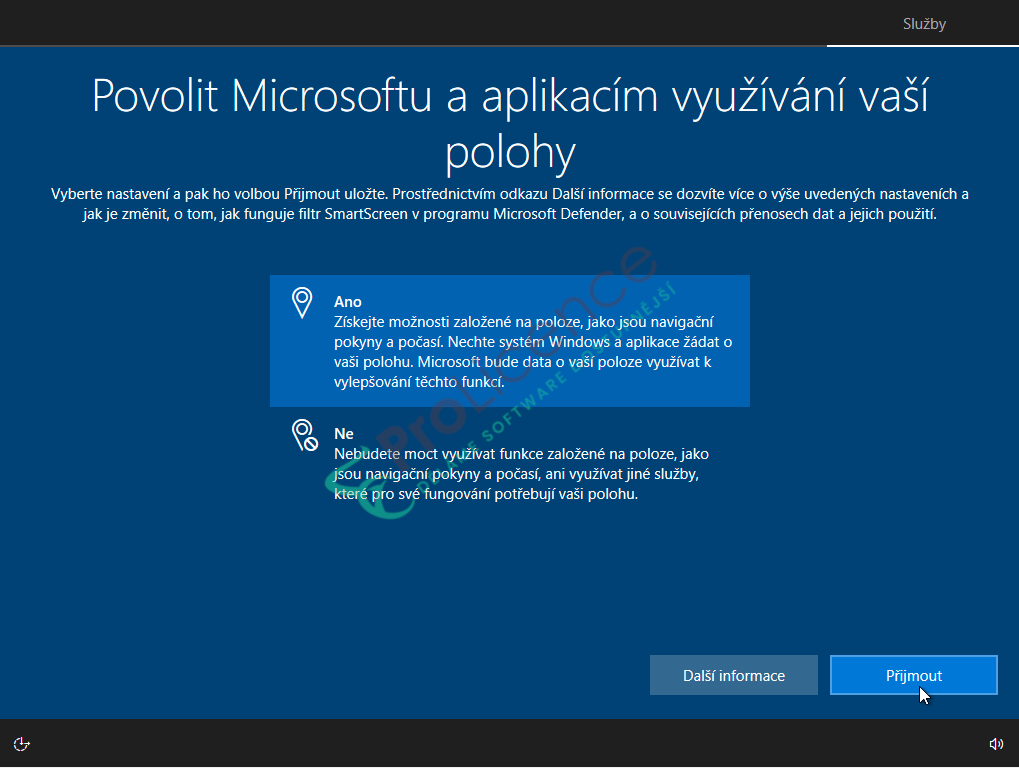Click the Přijmout button
Image resolution: width=1019 pixels, height=768 pixels.
(913, 675)
